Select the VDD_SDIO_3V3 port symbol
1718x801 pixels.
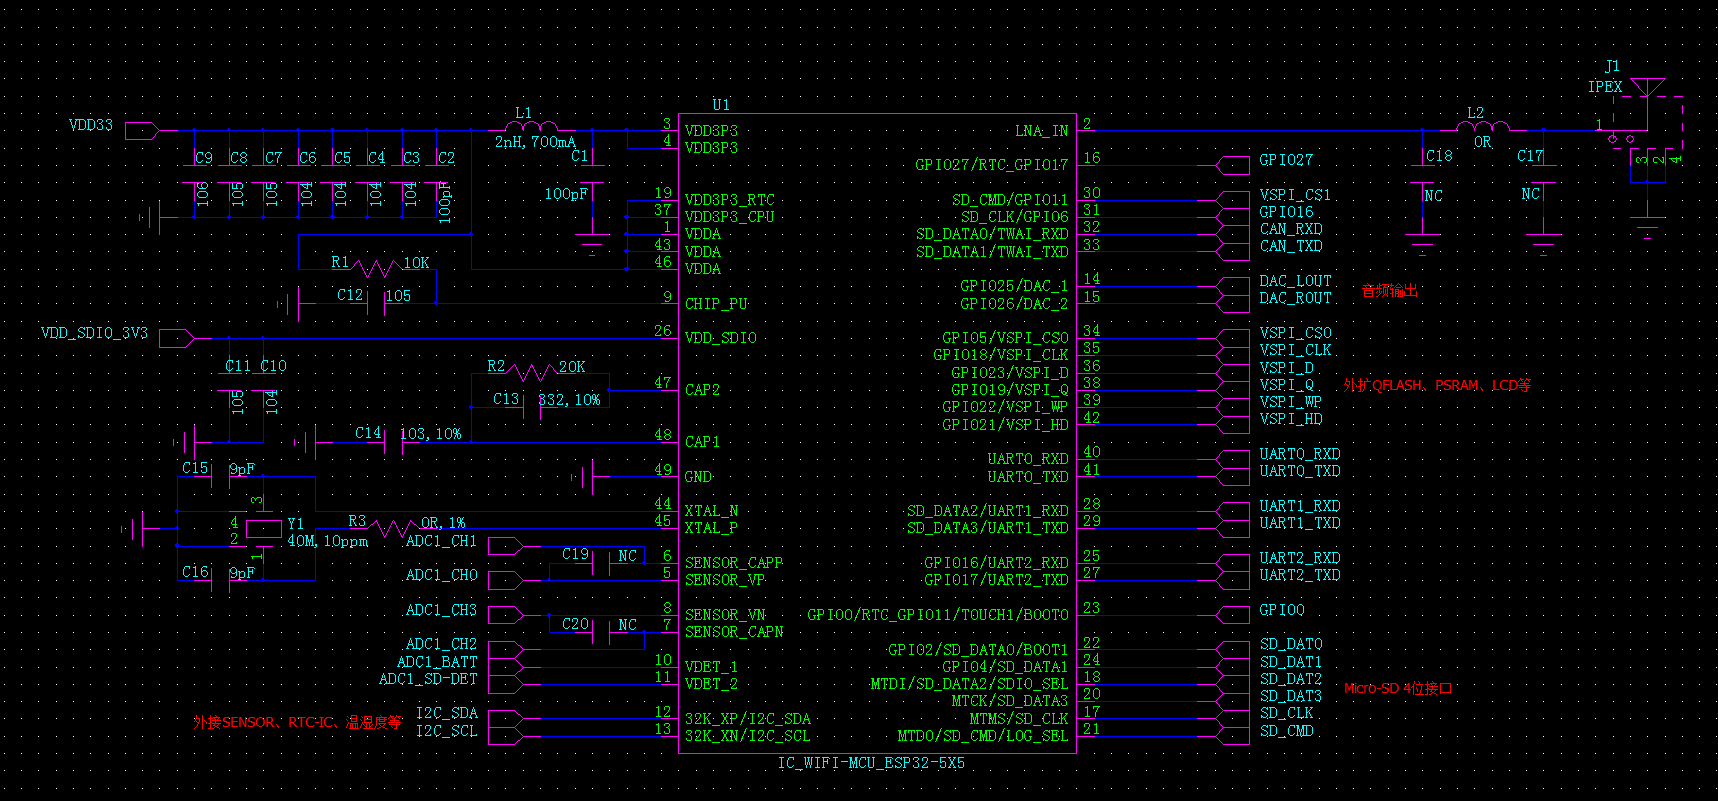[177, 338]
